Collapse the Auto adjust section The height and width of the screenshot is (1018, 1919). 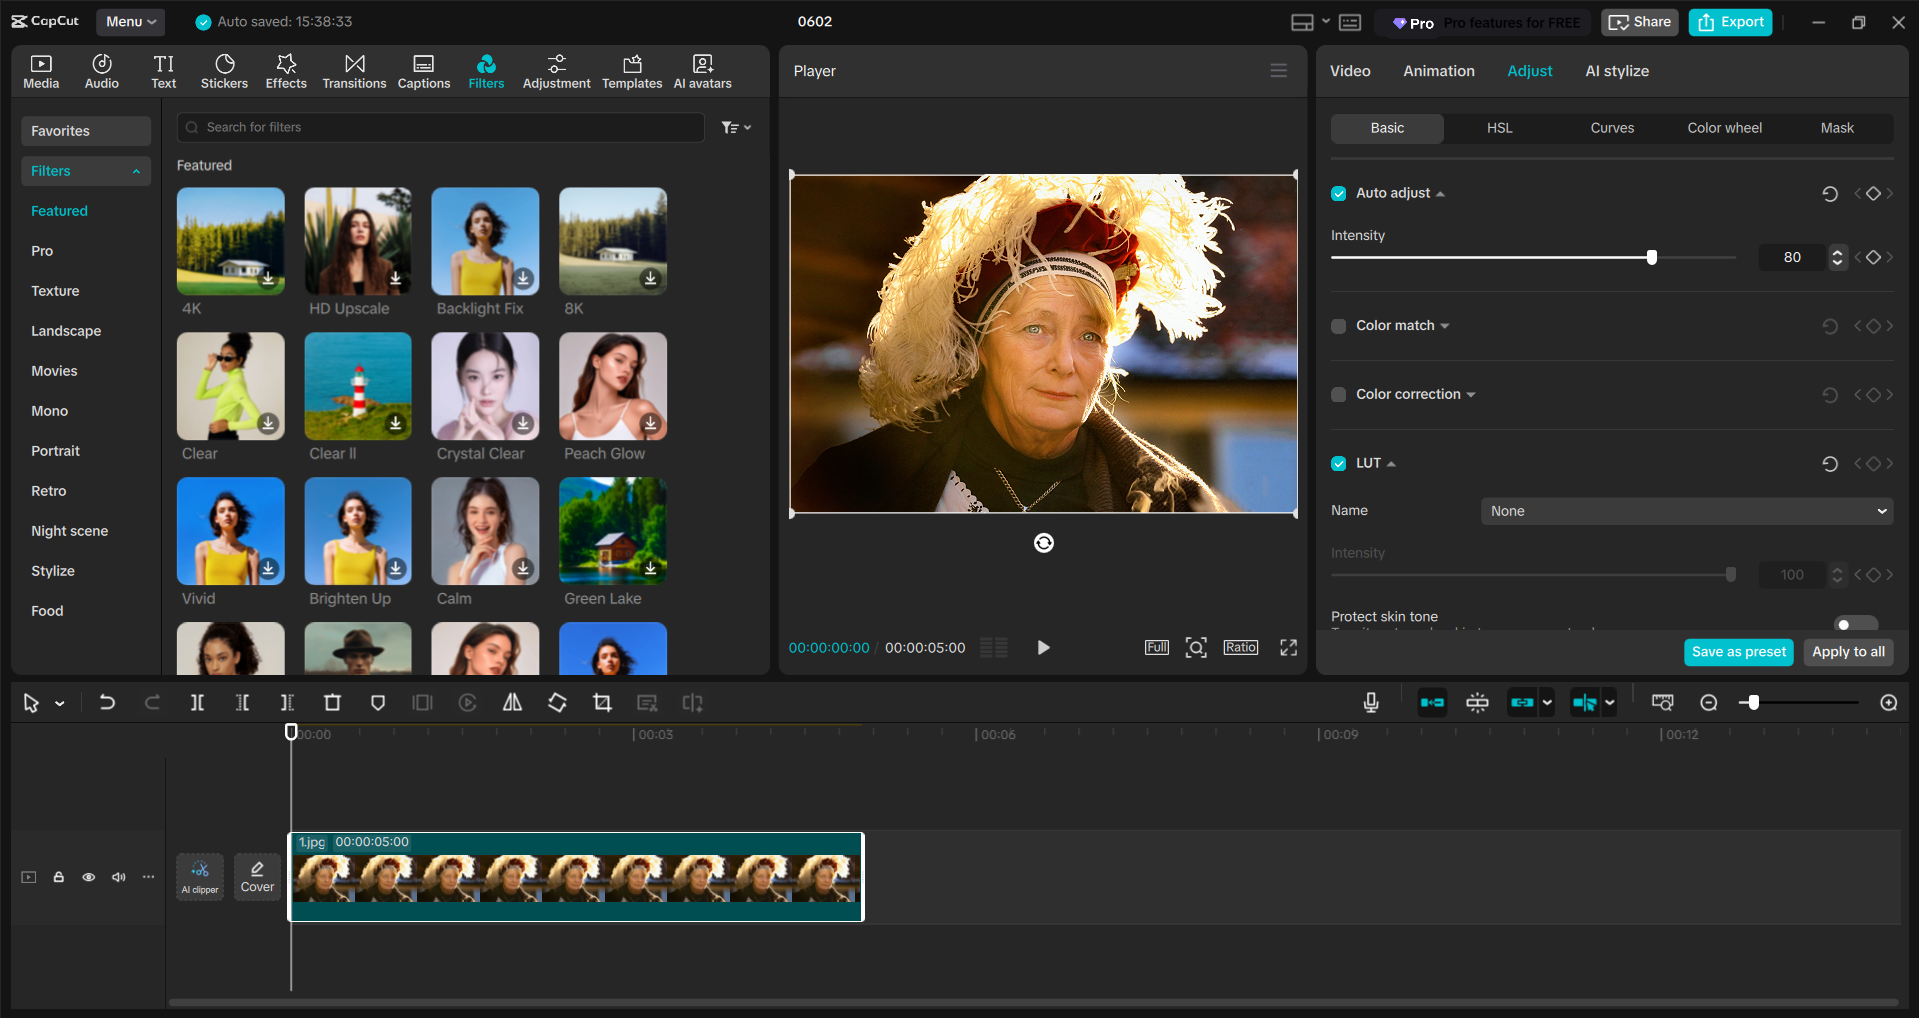pyautogui.click(x=1440, y=193)
